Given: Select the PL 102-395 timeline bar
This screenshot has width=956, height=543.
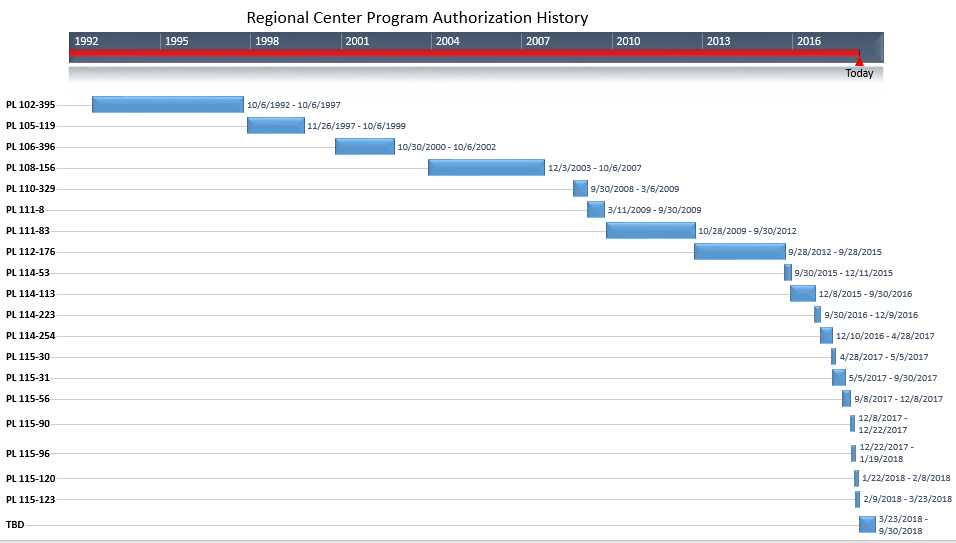Looking at the screenshot, I should tap(167, 104).
